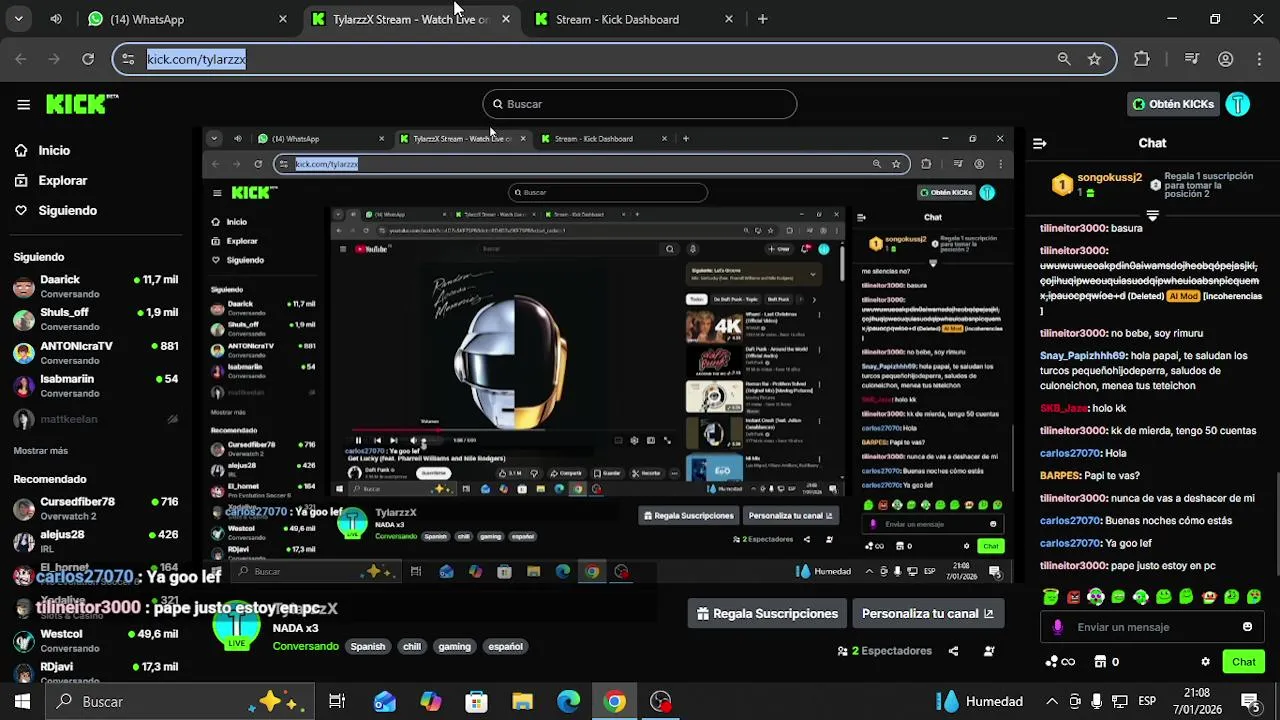Click the gaming tag
The height and width of the screenshot is (720, 1280).
click(x=454, y=646)
